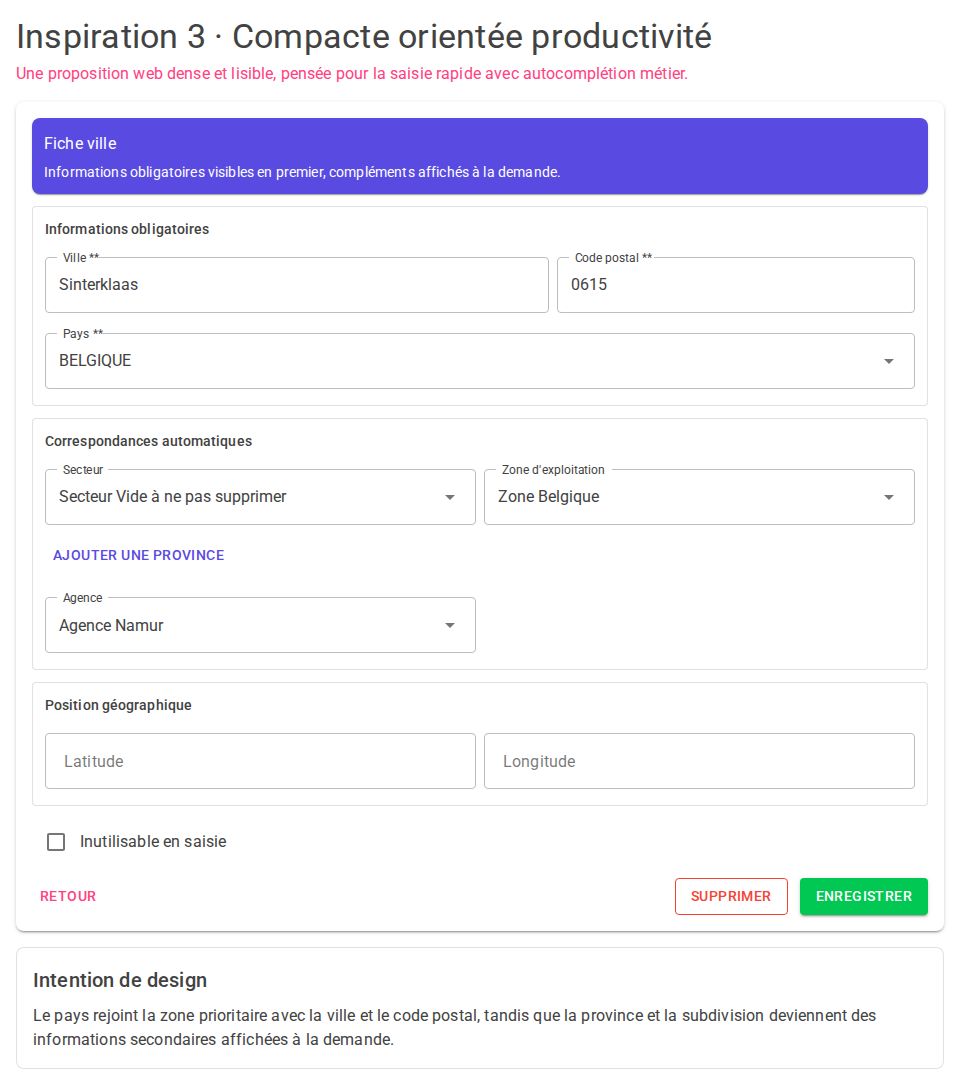Click the Agence dropdown arrow icon

tap(449, 625)
